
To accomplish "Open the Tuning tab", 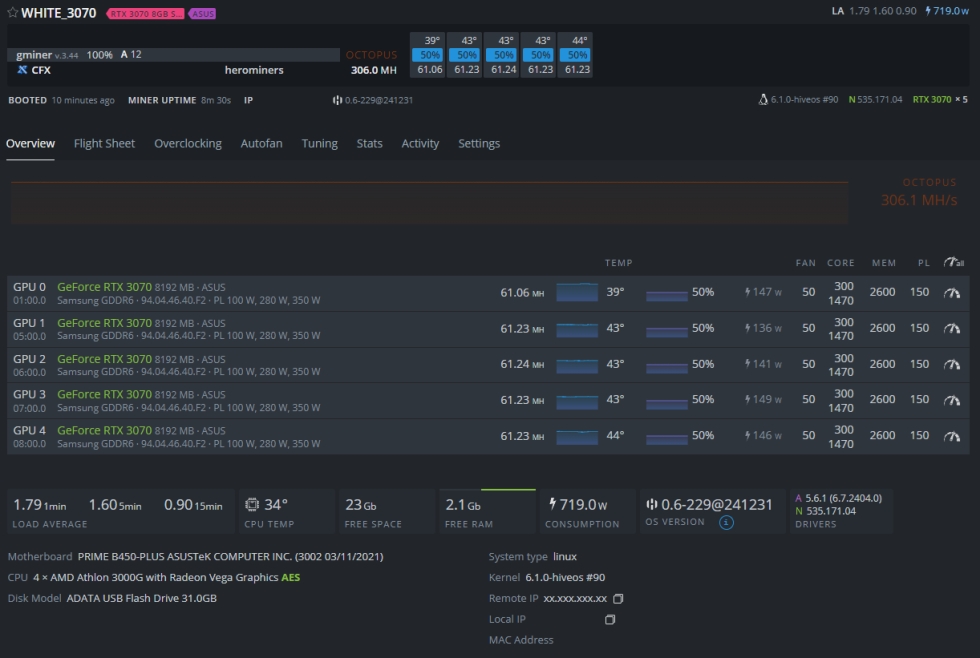I will (319, 144).
